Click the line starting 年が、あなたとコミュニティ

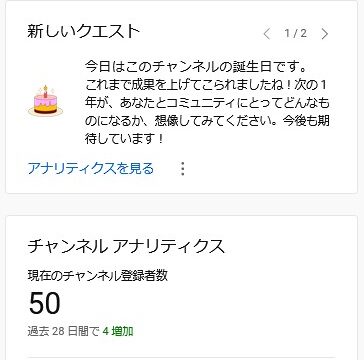point(207,103)
